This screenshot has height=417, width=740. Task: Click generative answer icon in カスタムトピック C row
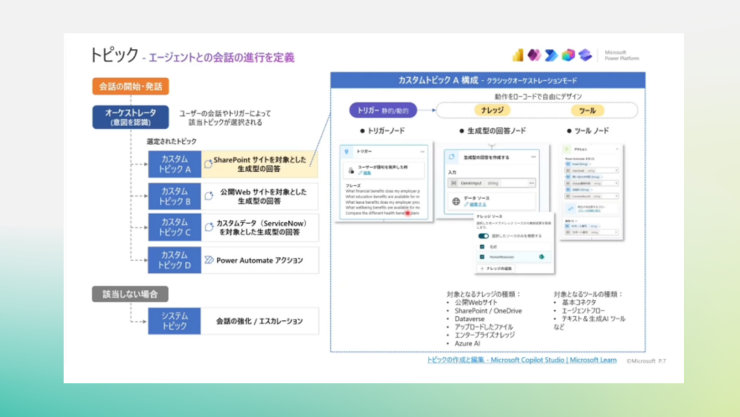tap(209, 227)
